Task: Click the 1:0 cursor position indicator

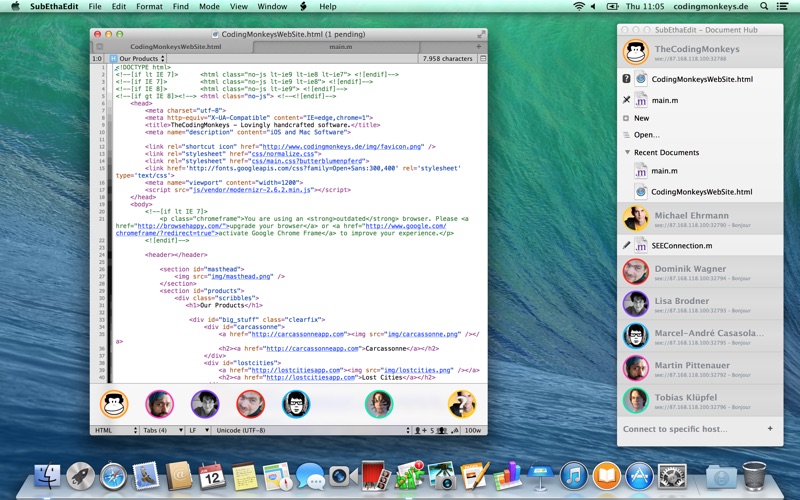Action: [97, 58]
